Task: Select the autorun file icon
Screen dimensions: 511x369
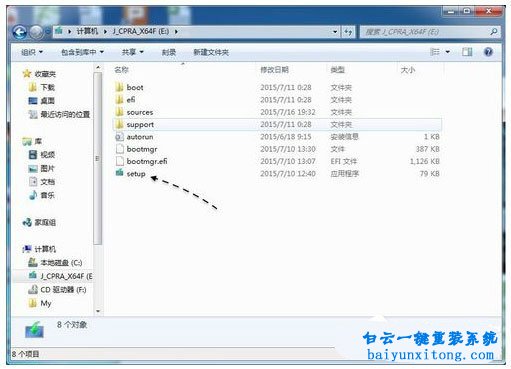Action: [119, 137]
